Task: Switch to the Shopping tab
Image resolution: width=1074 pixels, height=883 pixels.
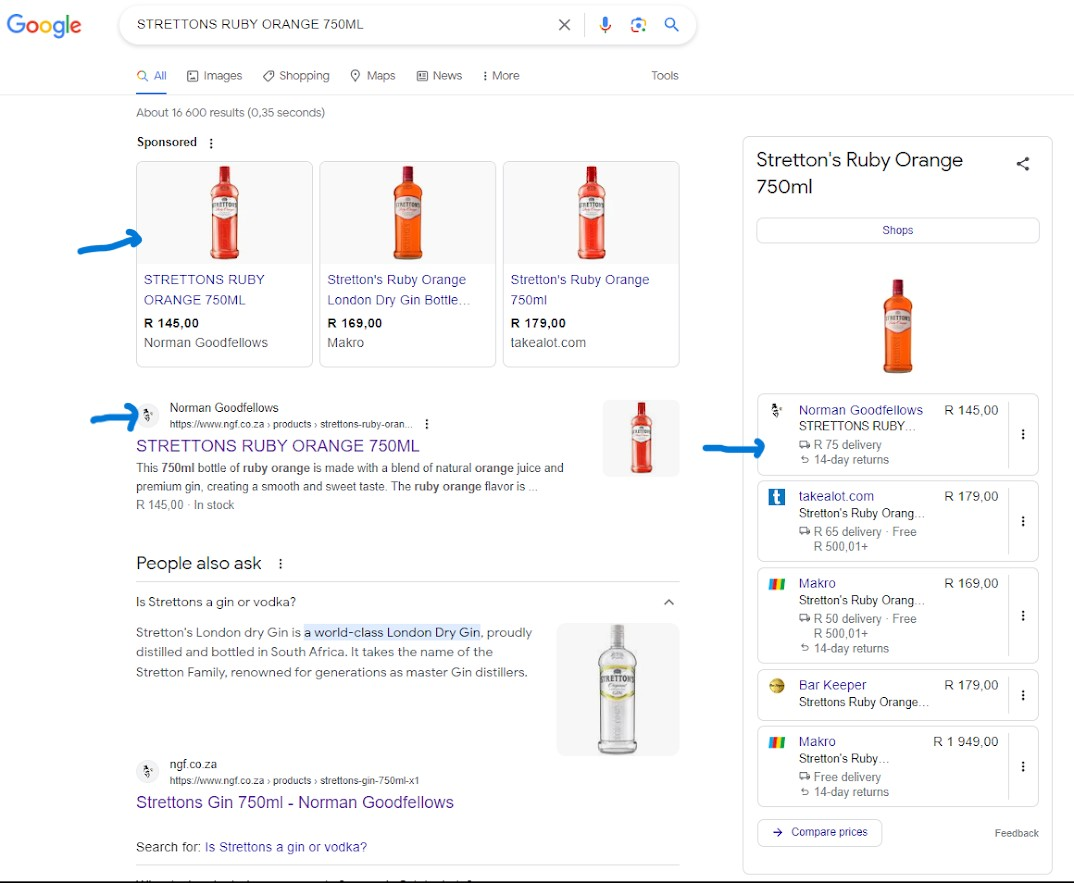Action: [296, 76]
